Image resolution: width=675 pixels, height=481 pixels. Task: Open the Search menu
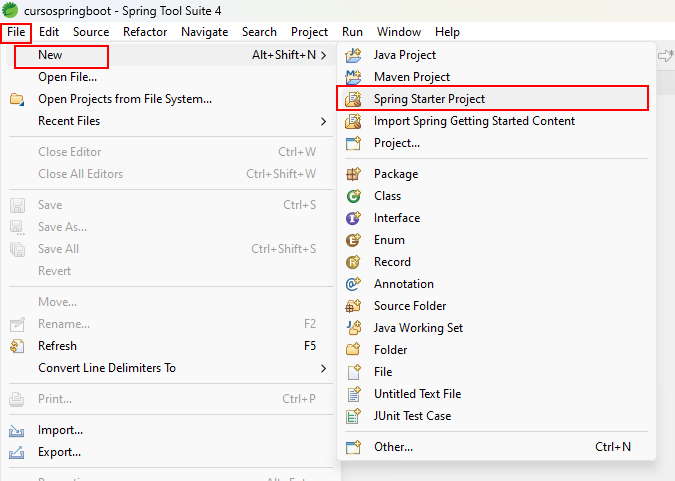[x=259, y=32]
